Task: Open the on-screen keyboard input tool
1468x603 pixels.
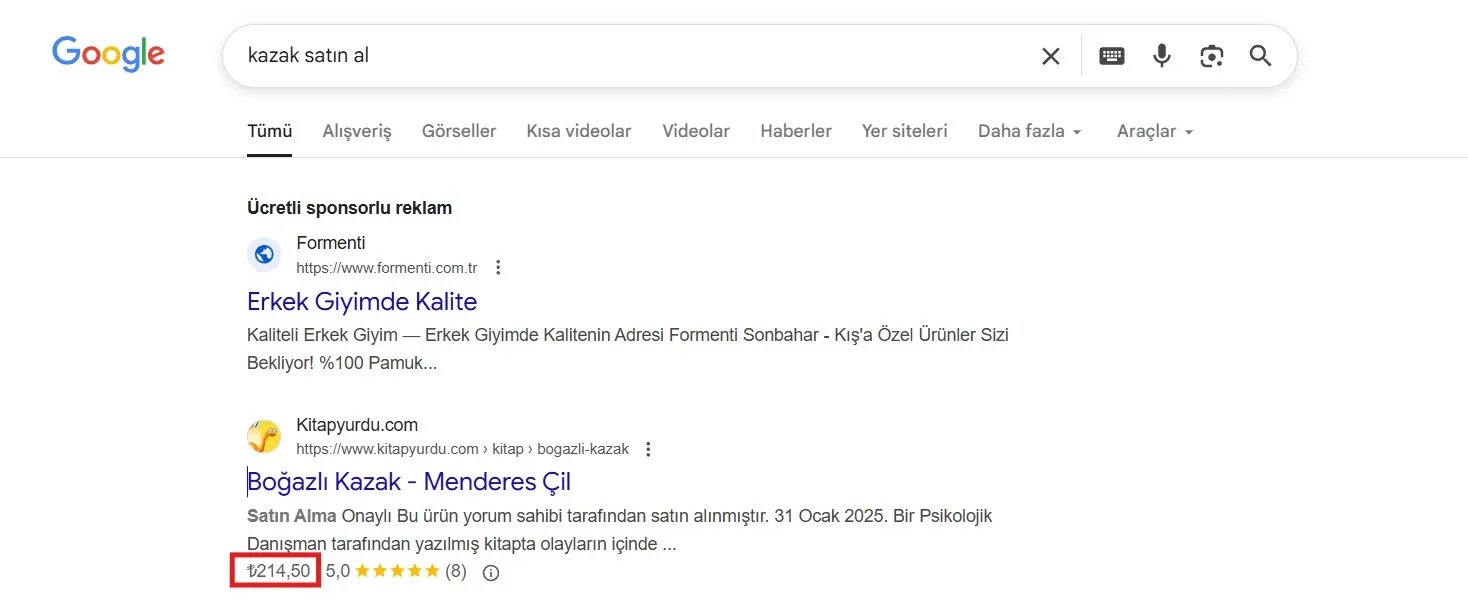Action: 1111,56
